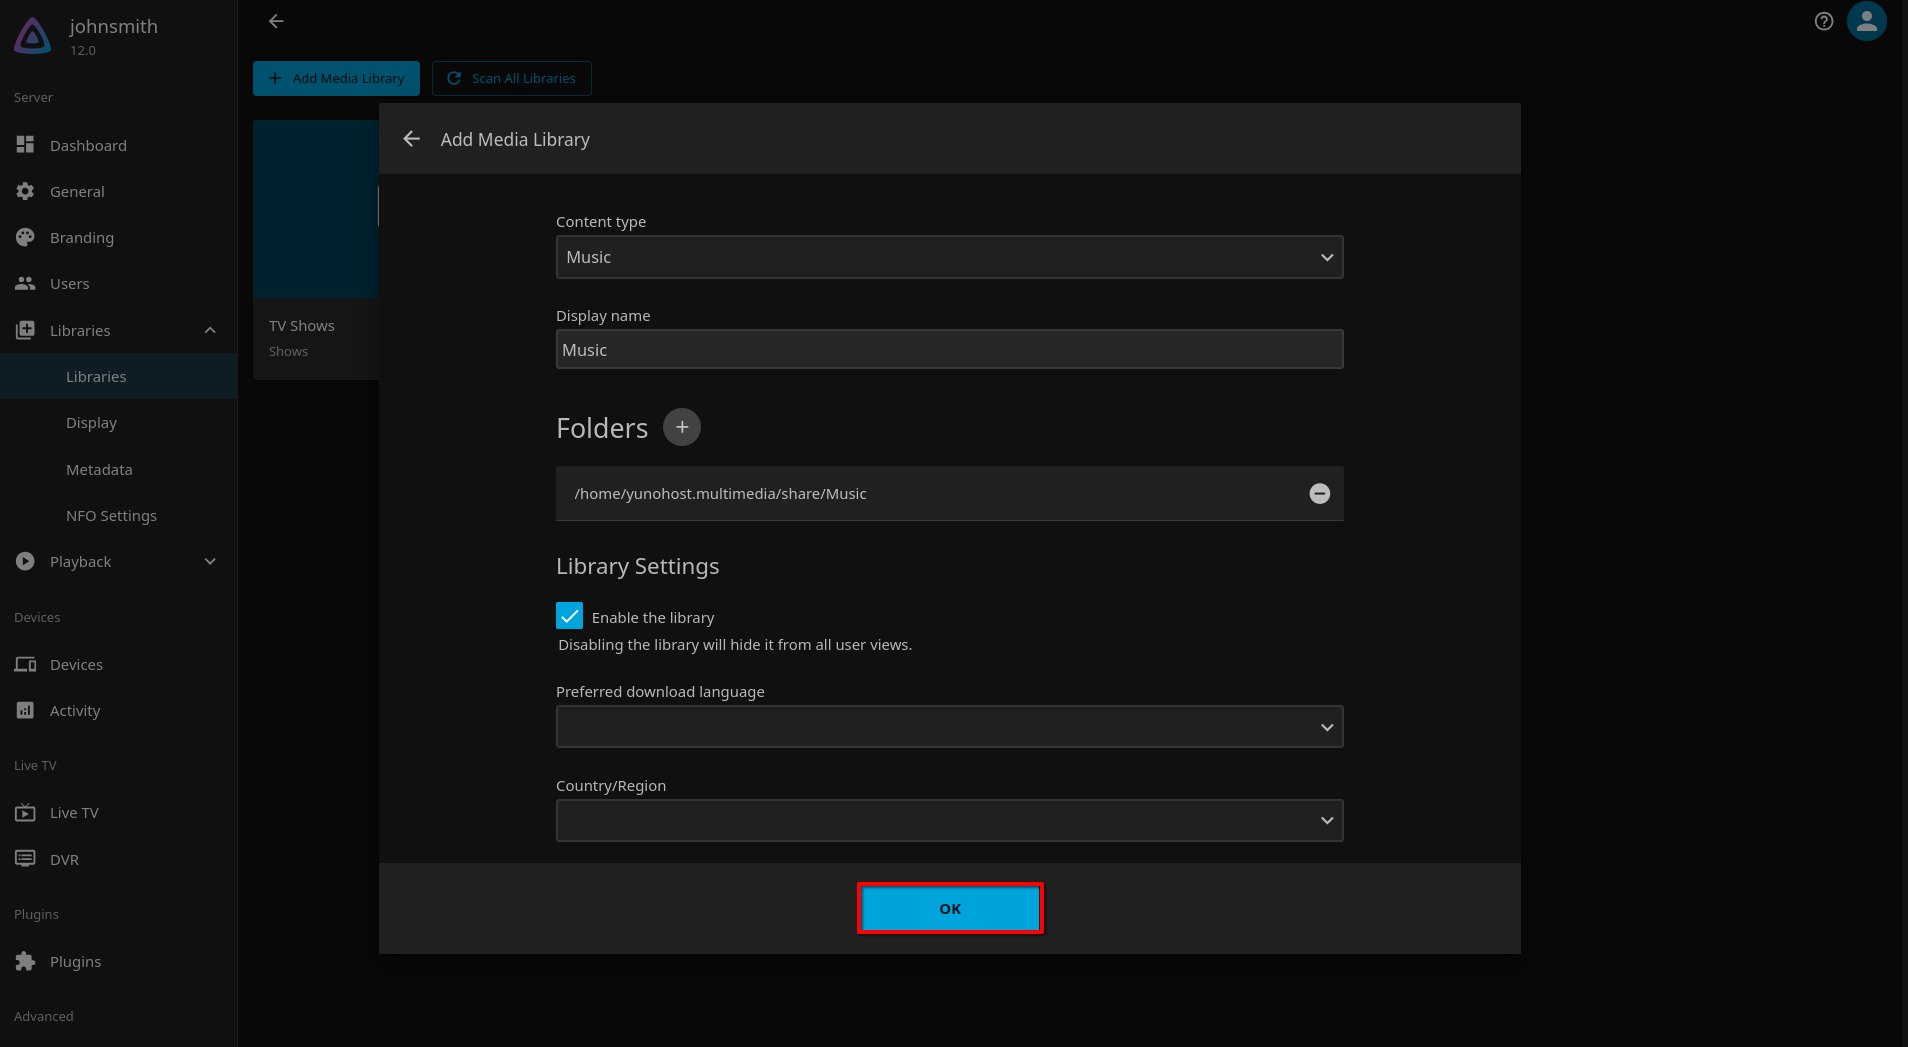
Task: Remove the Music folder path entry
Action: (x=1320, y=493)
